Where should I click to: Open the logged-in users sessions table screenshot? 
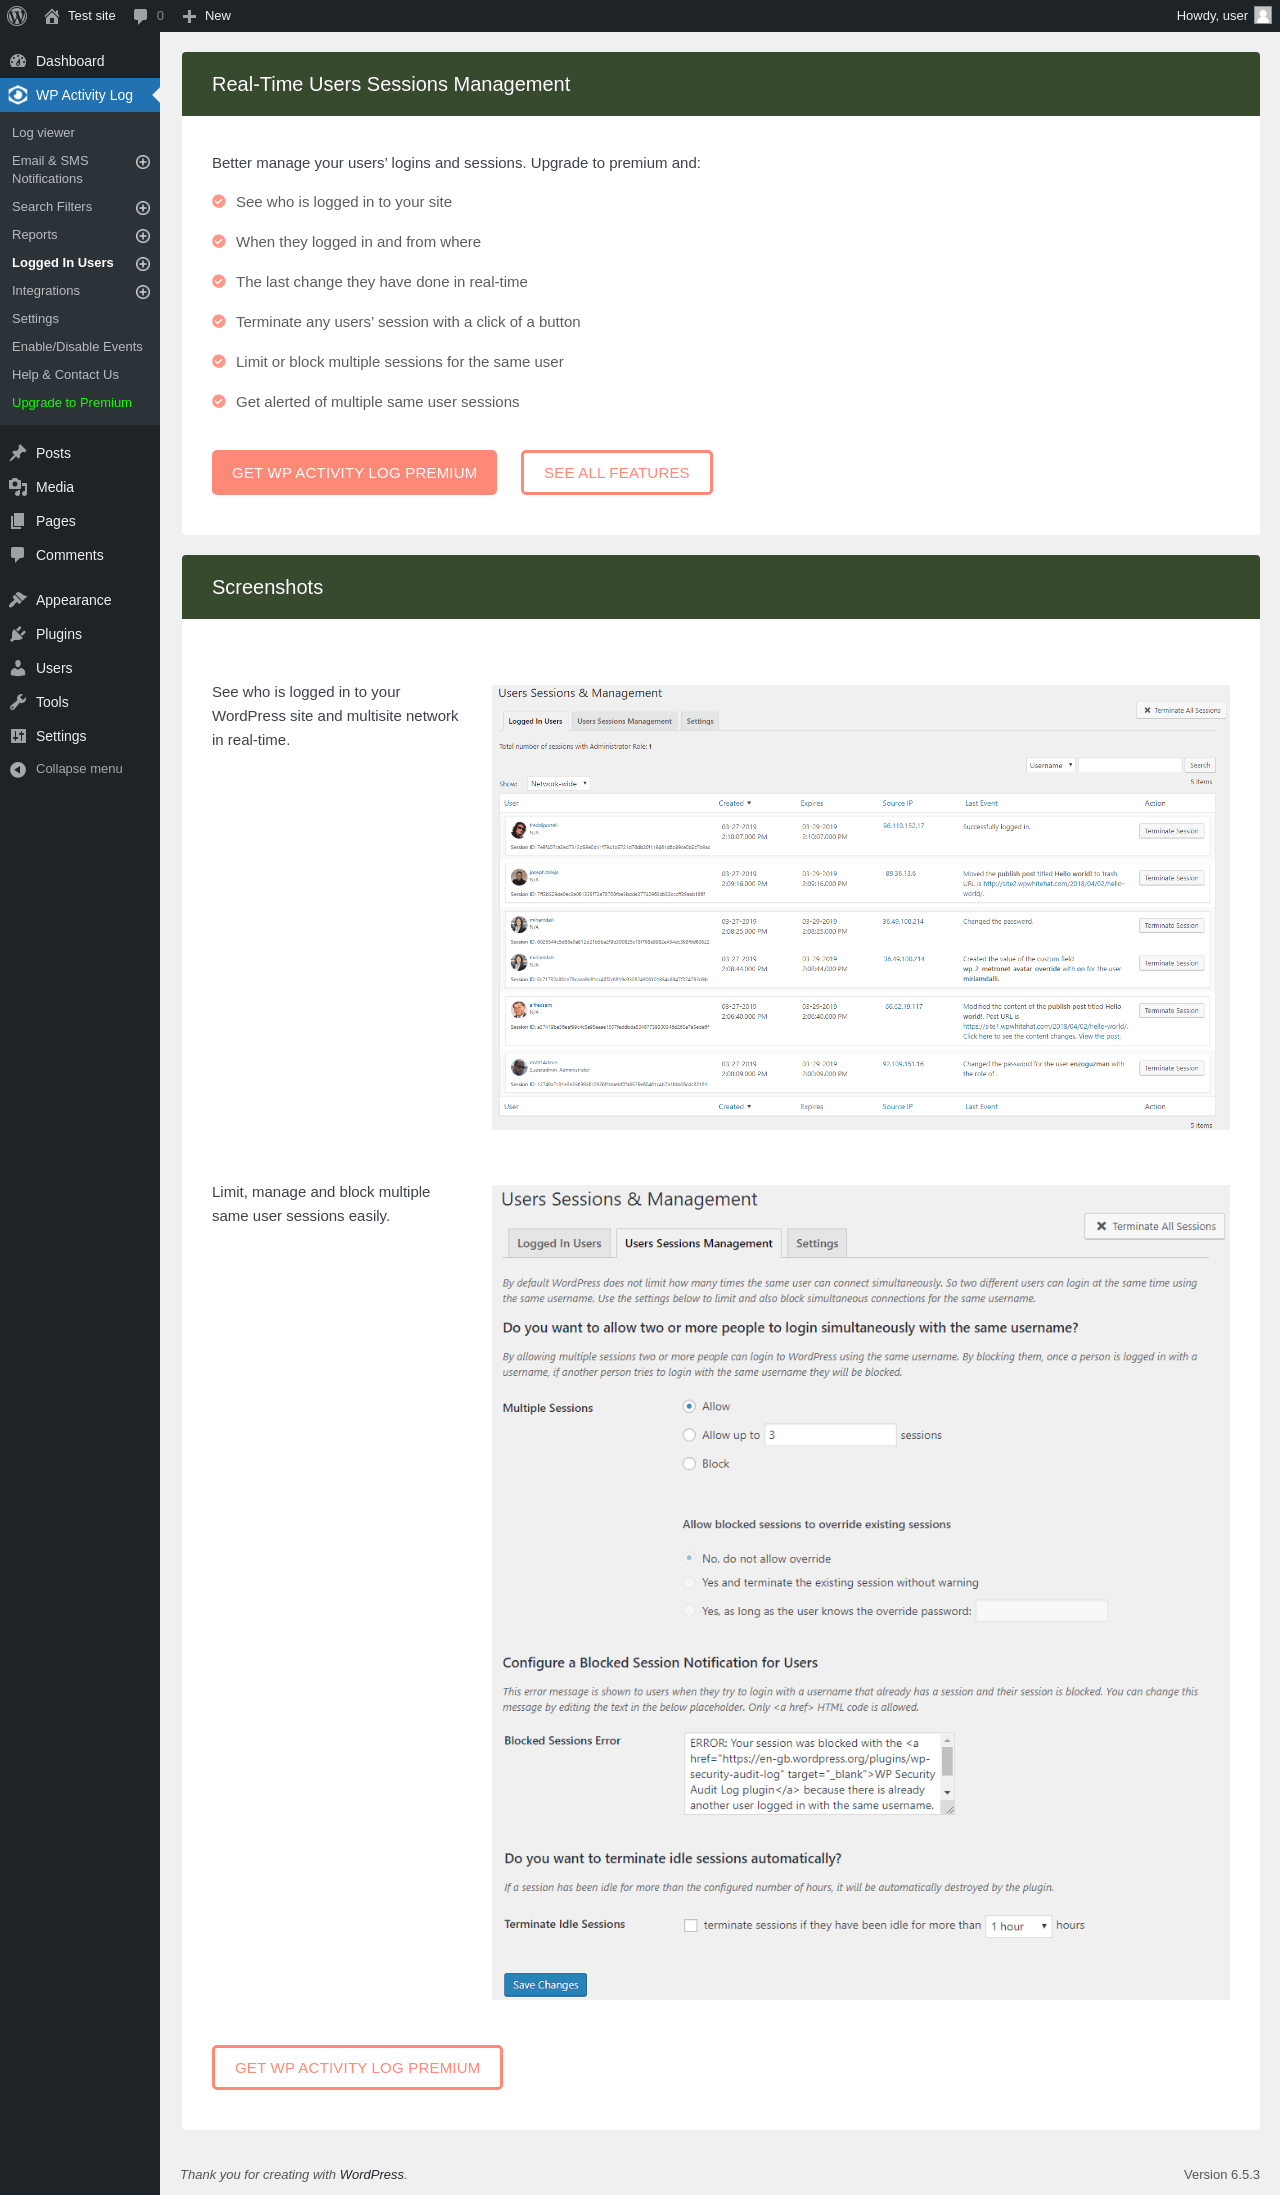point(861,908)
